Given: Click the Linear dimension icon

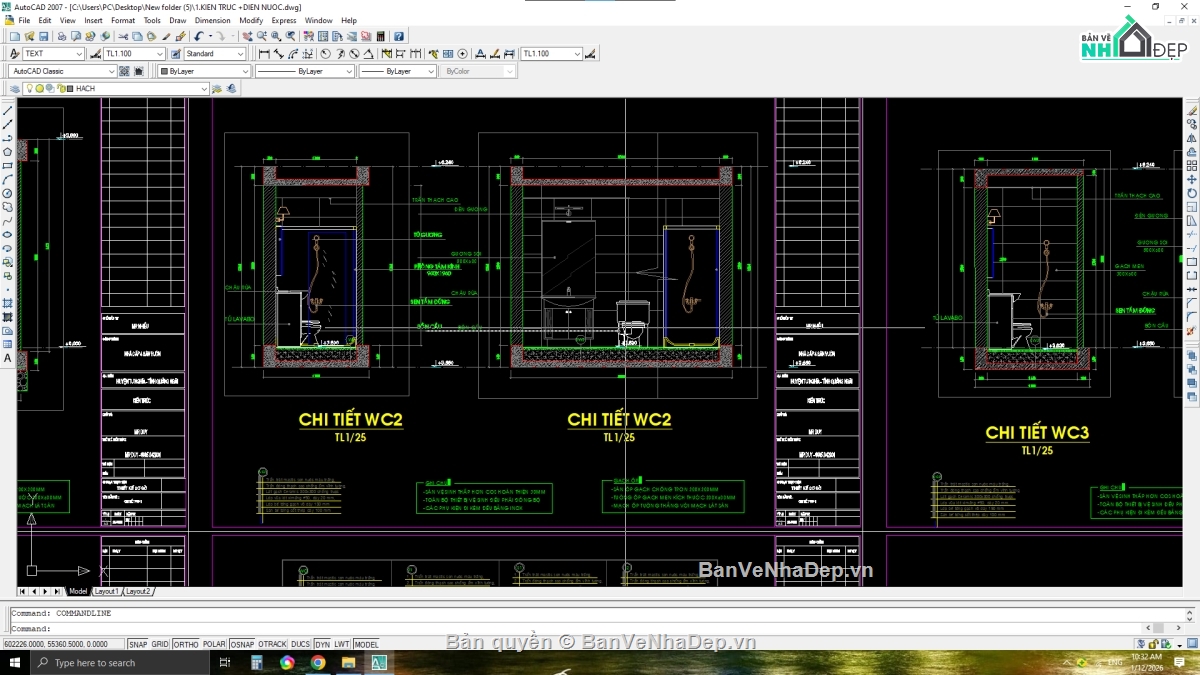Looking at the screenshot, I should [264, 54].
